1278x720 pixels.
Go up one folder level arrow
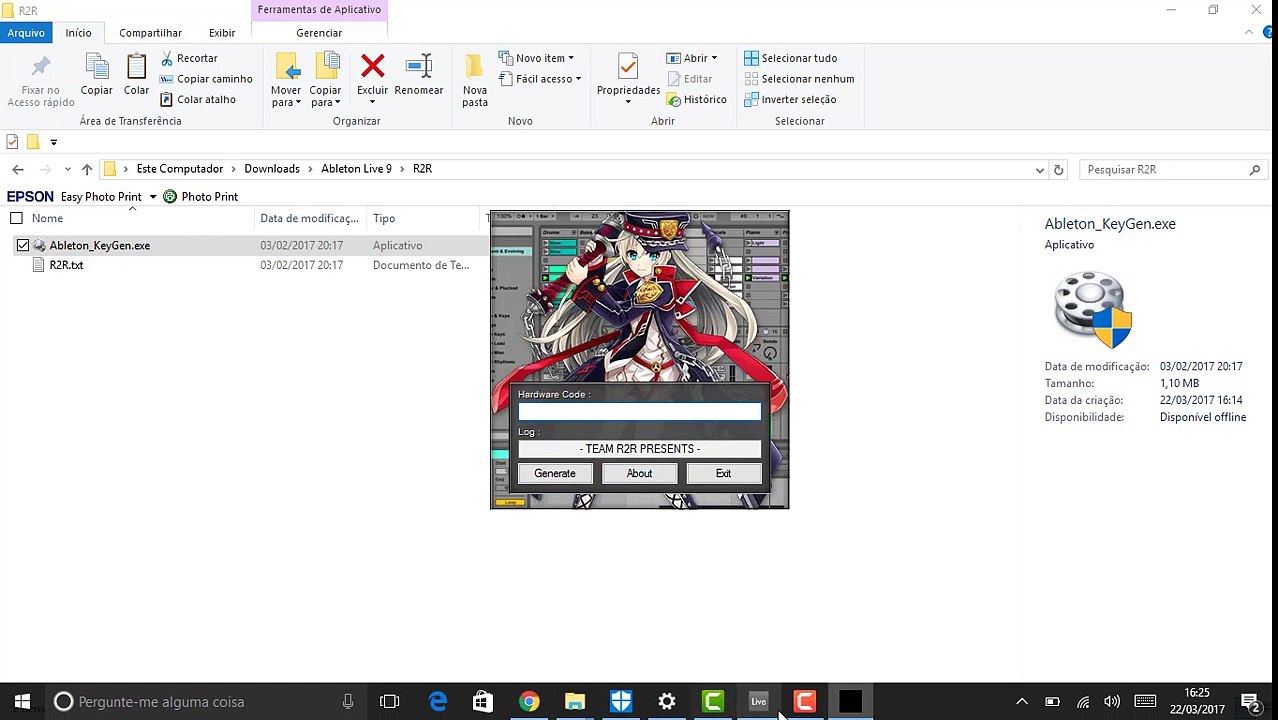click(87, 169)
